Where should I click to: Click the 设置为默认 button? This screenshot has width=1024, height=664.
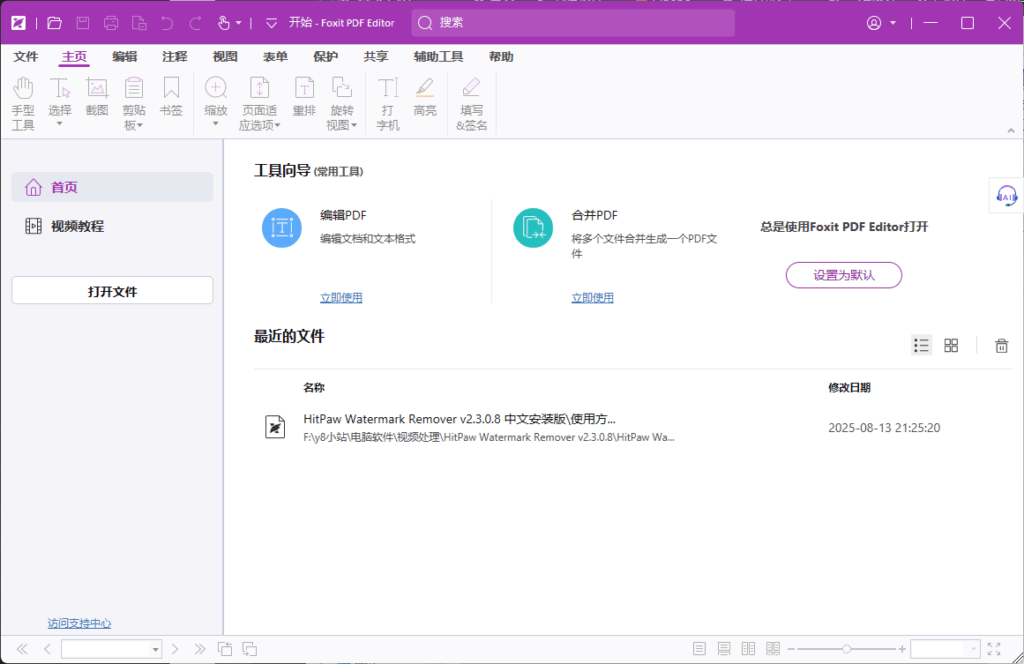click(843, 275)
